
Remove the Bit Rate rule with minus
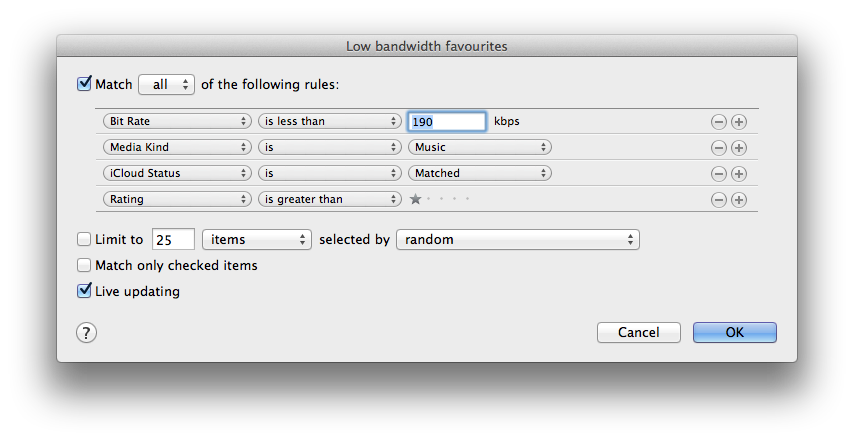tap(718, 122)
